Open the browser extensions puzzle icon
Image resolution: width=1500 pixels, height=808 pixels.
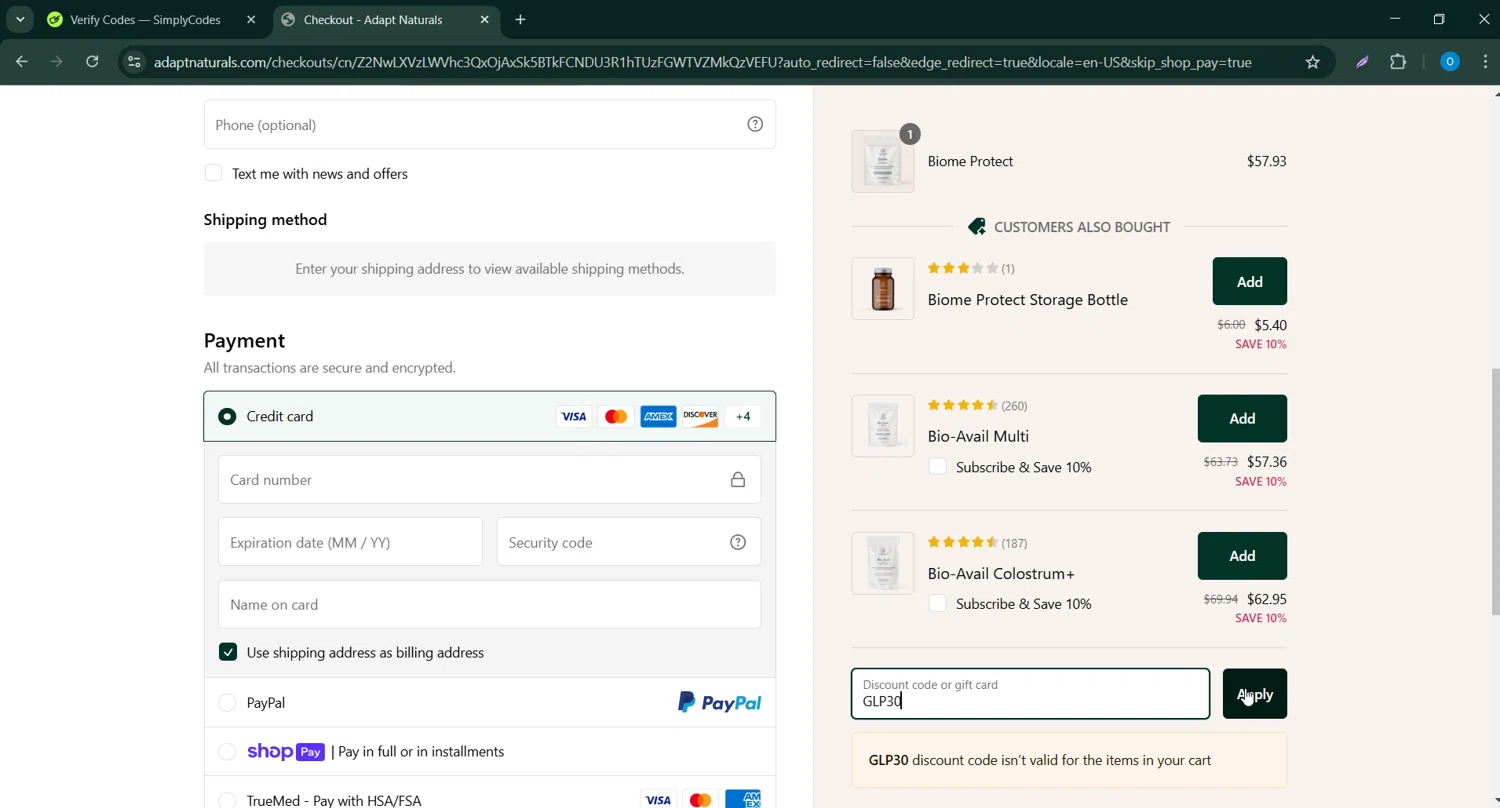point(1398,62)
